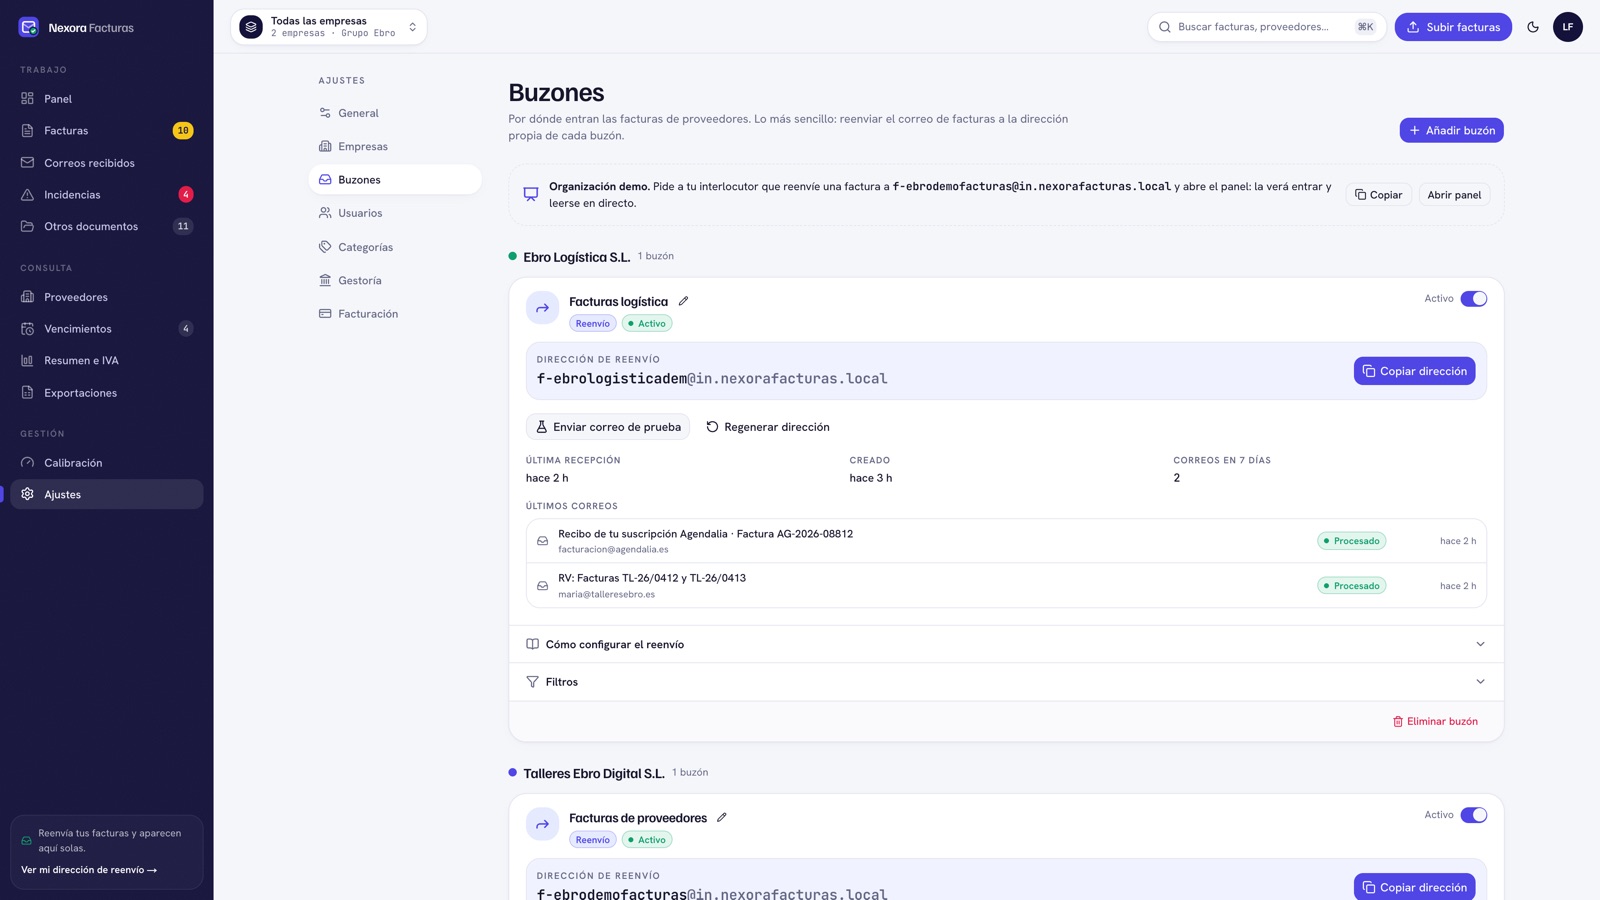Open the Empresas settings tab
This screenshot has height=900, width=1600.
[395, 146]
